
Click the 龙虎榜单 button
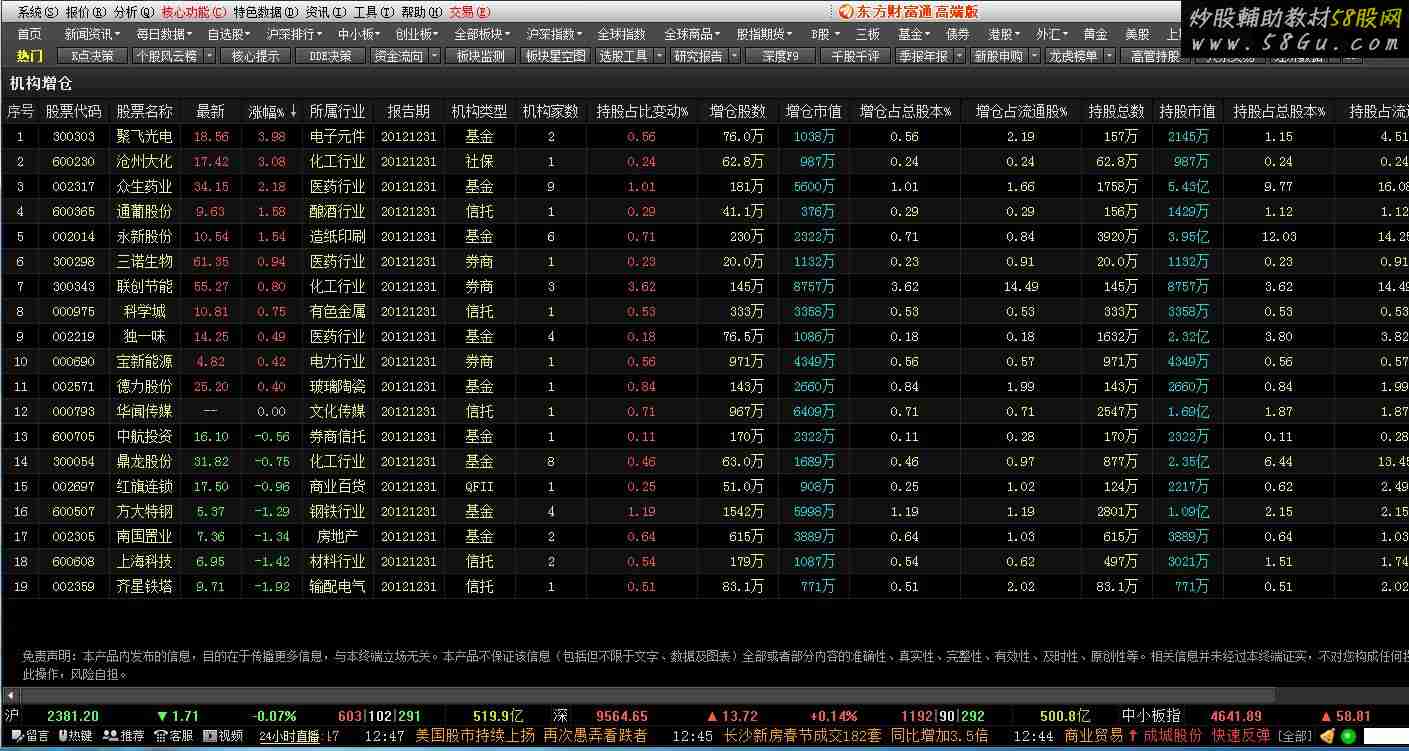pyautogui.click(x=1080, y=56)
